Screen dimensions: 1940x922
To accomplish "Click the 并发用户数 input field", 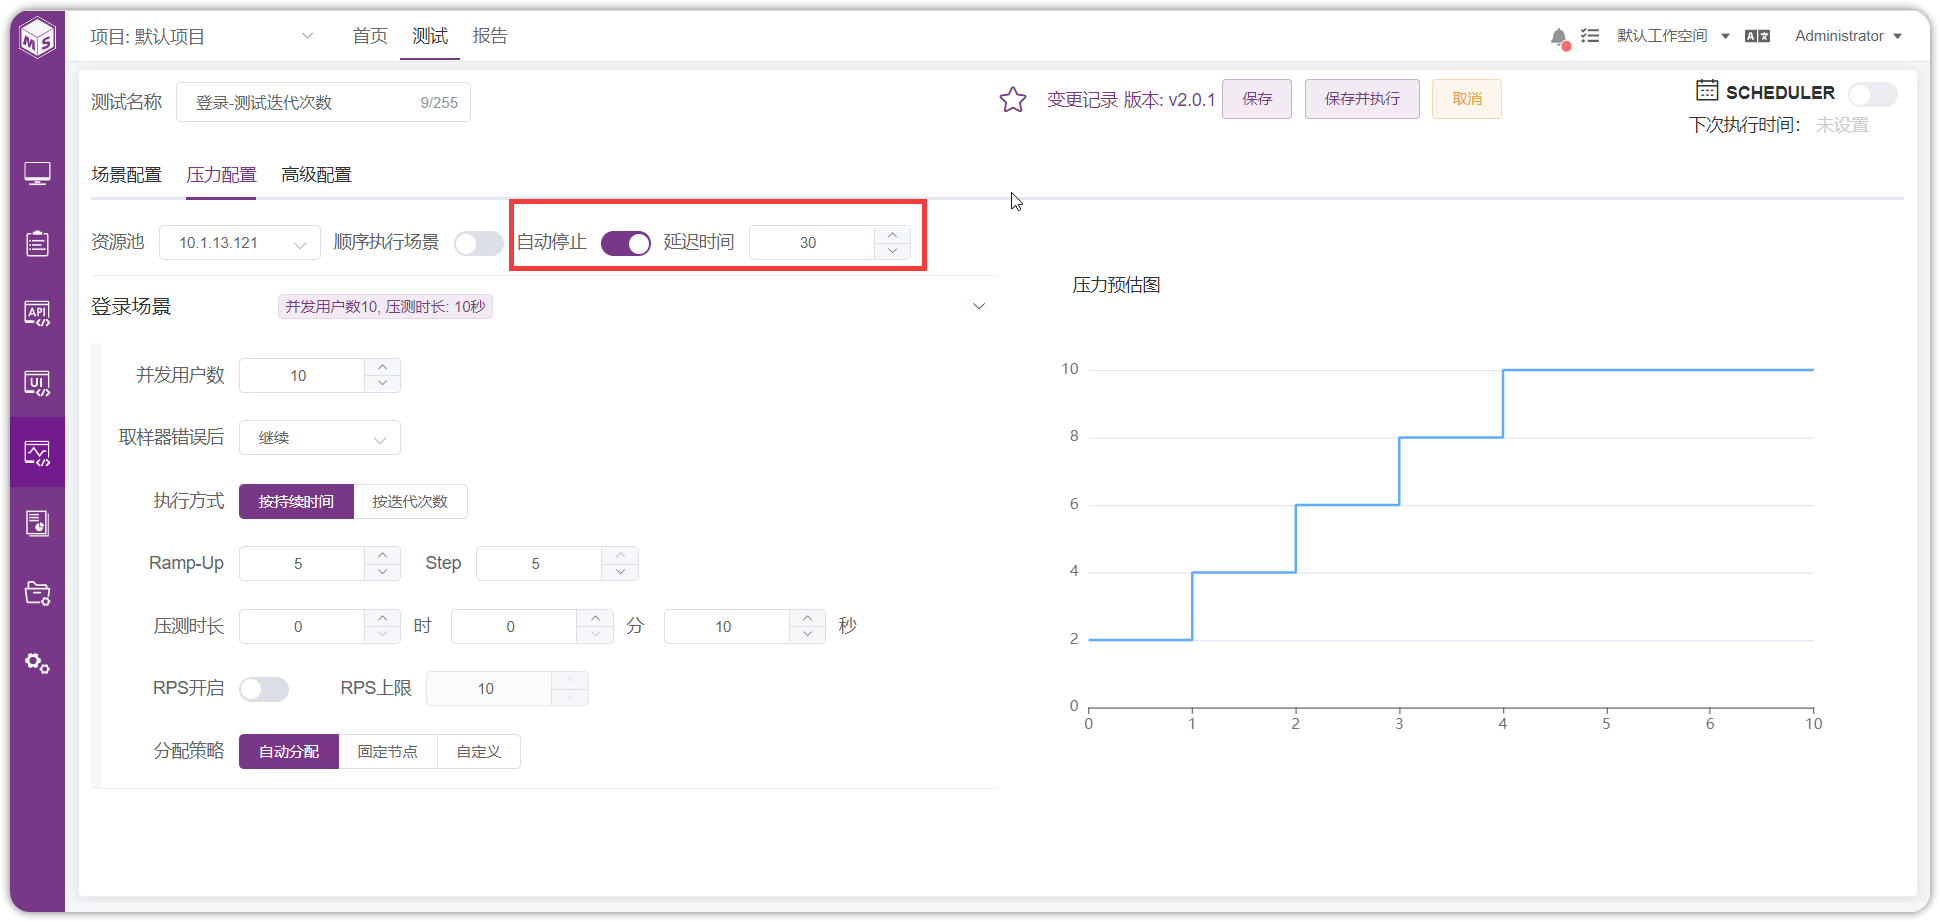I will point(302,376).
